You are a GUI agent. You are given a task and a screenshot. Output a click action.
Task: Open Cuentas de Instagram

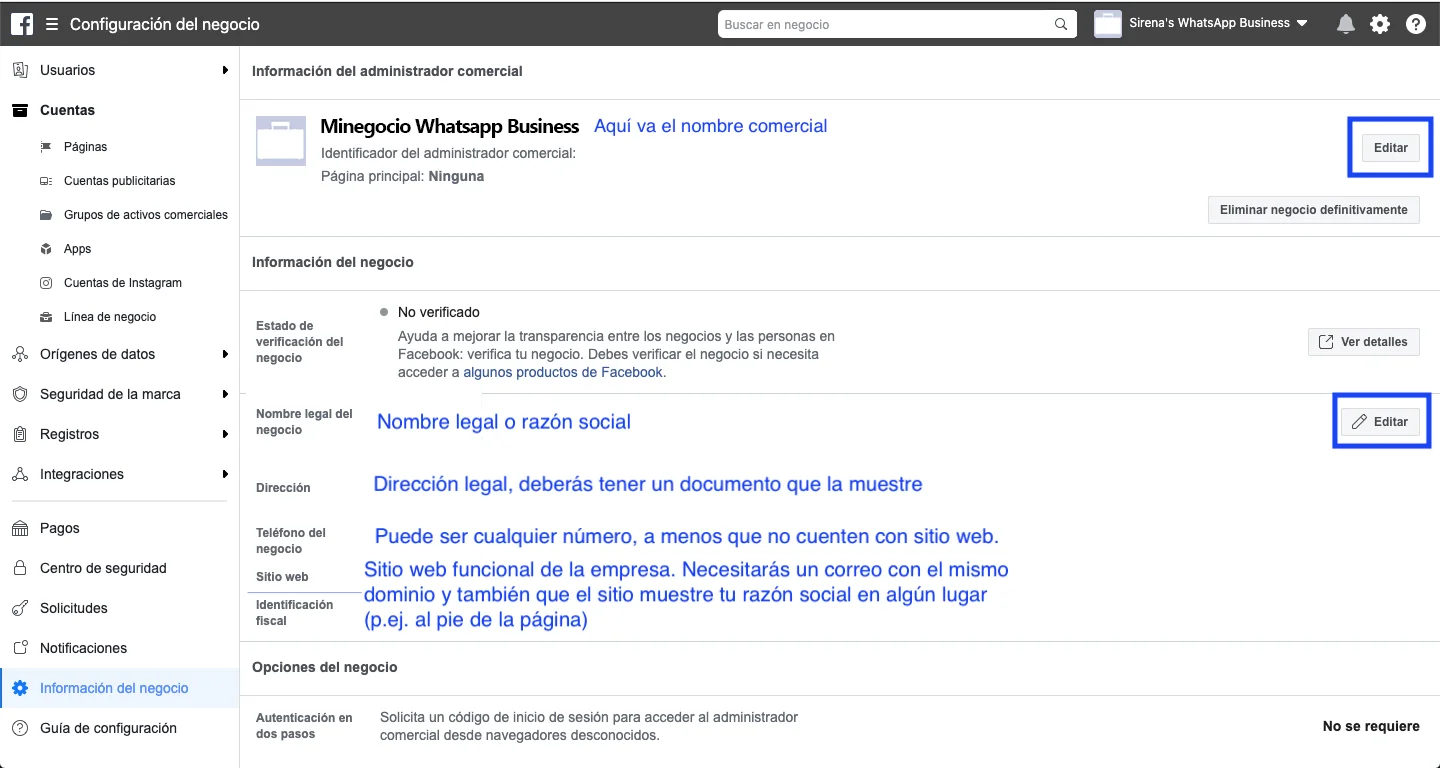tap(123, 283)
